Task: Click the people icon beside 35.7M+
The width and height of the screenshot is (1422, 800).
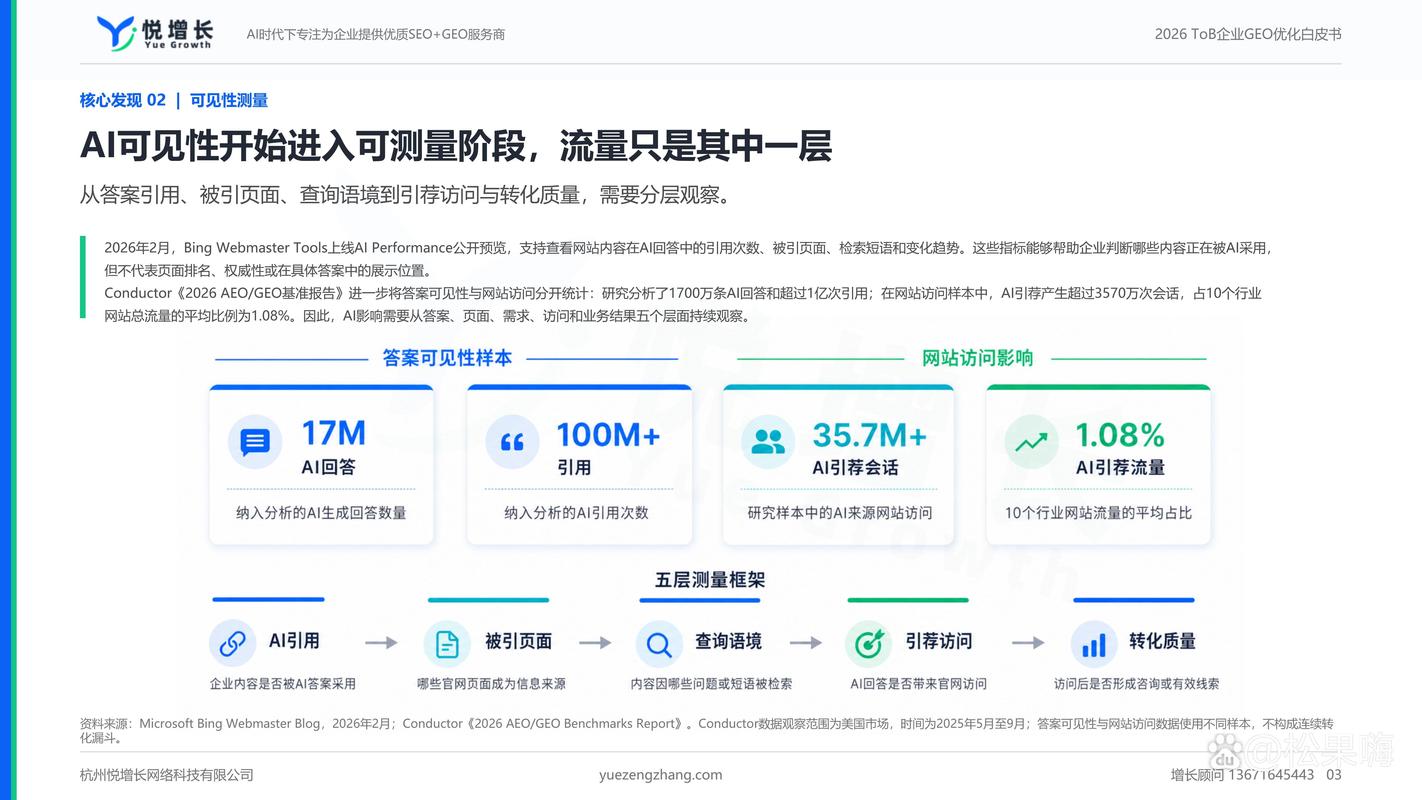Action: click(x=768, y=442)
